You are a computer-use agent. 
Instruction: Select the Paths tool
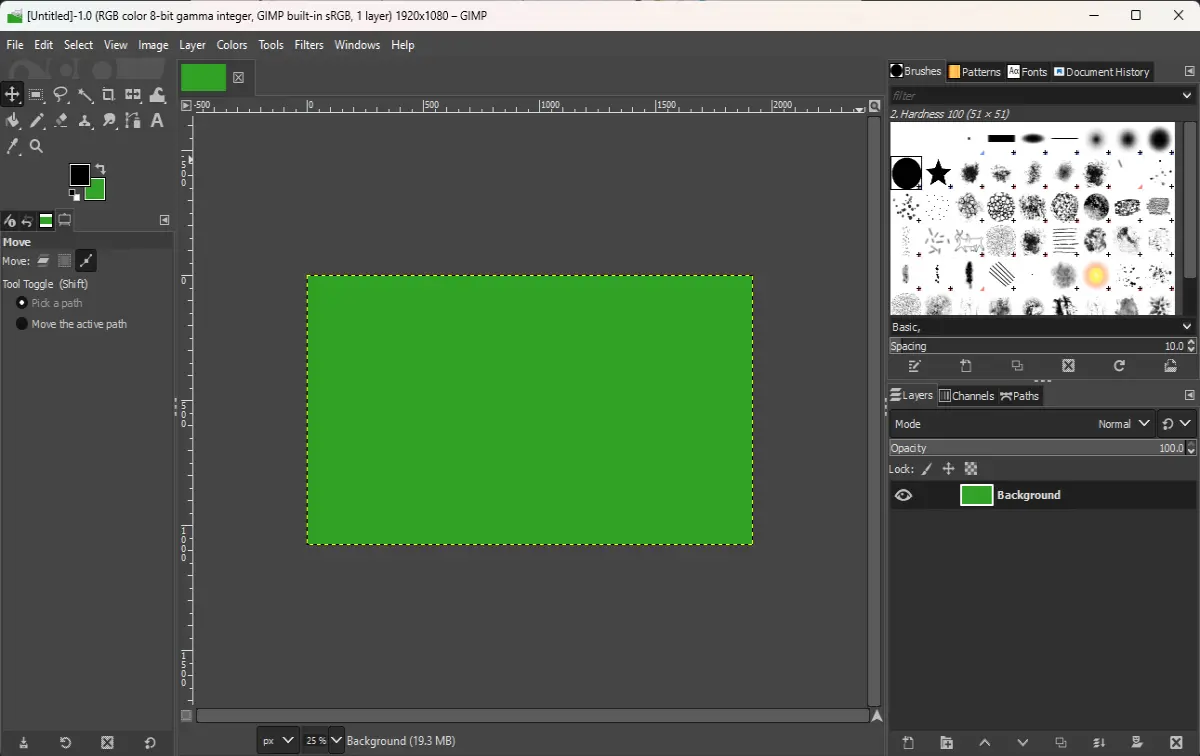tap(133, 120)
